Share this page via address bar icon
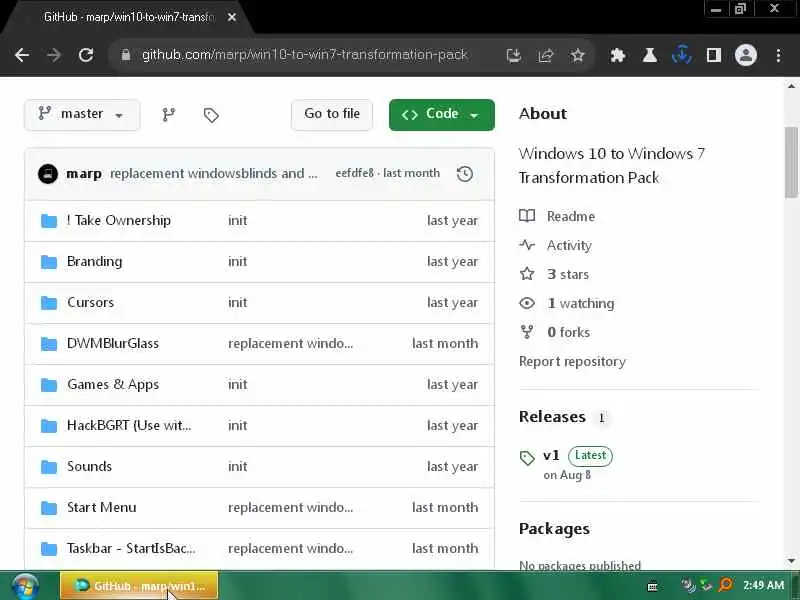This screenshot has height=600, width=800. tap(545, 55)
